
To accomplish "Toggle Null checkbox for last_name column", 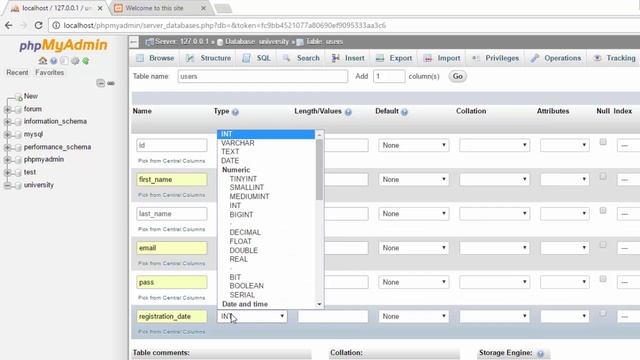I will coord(603,211).
